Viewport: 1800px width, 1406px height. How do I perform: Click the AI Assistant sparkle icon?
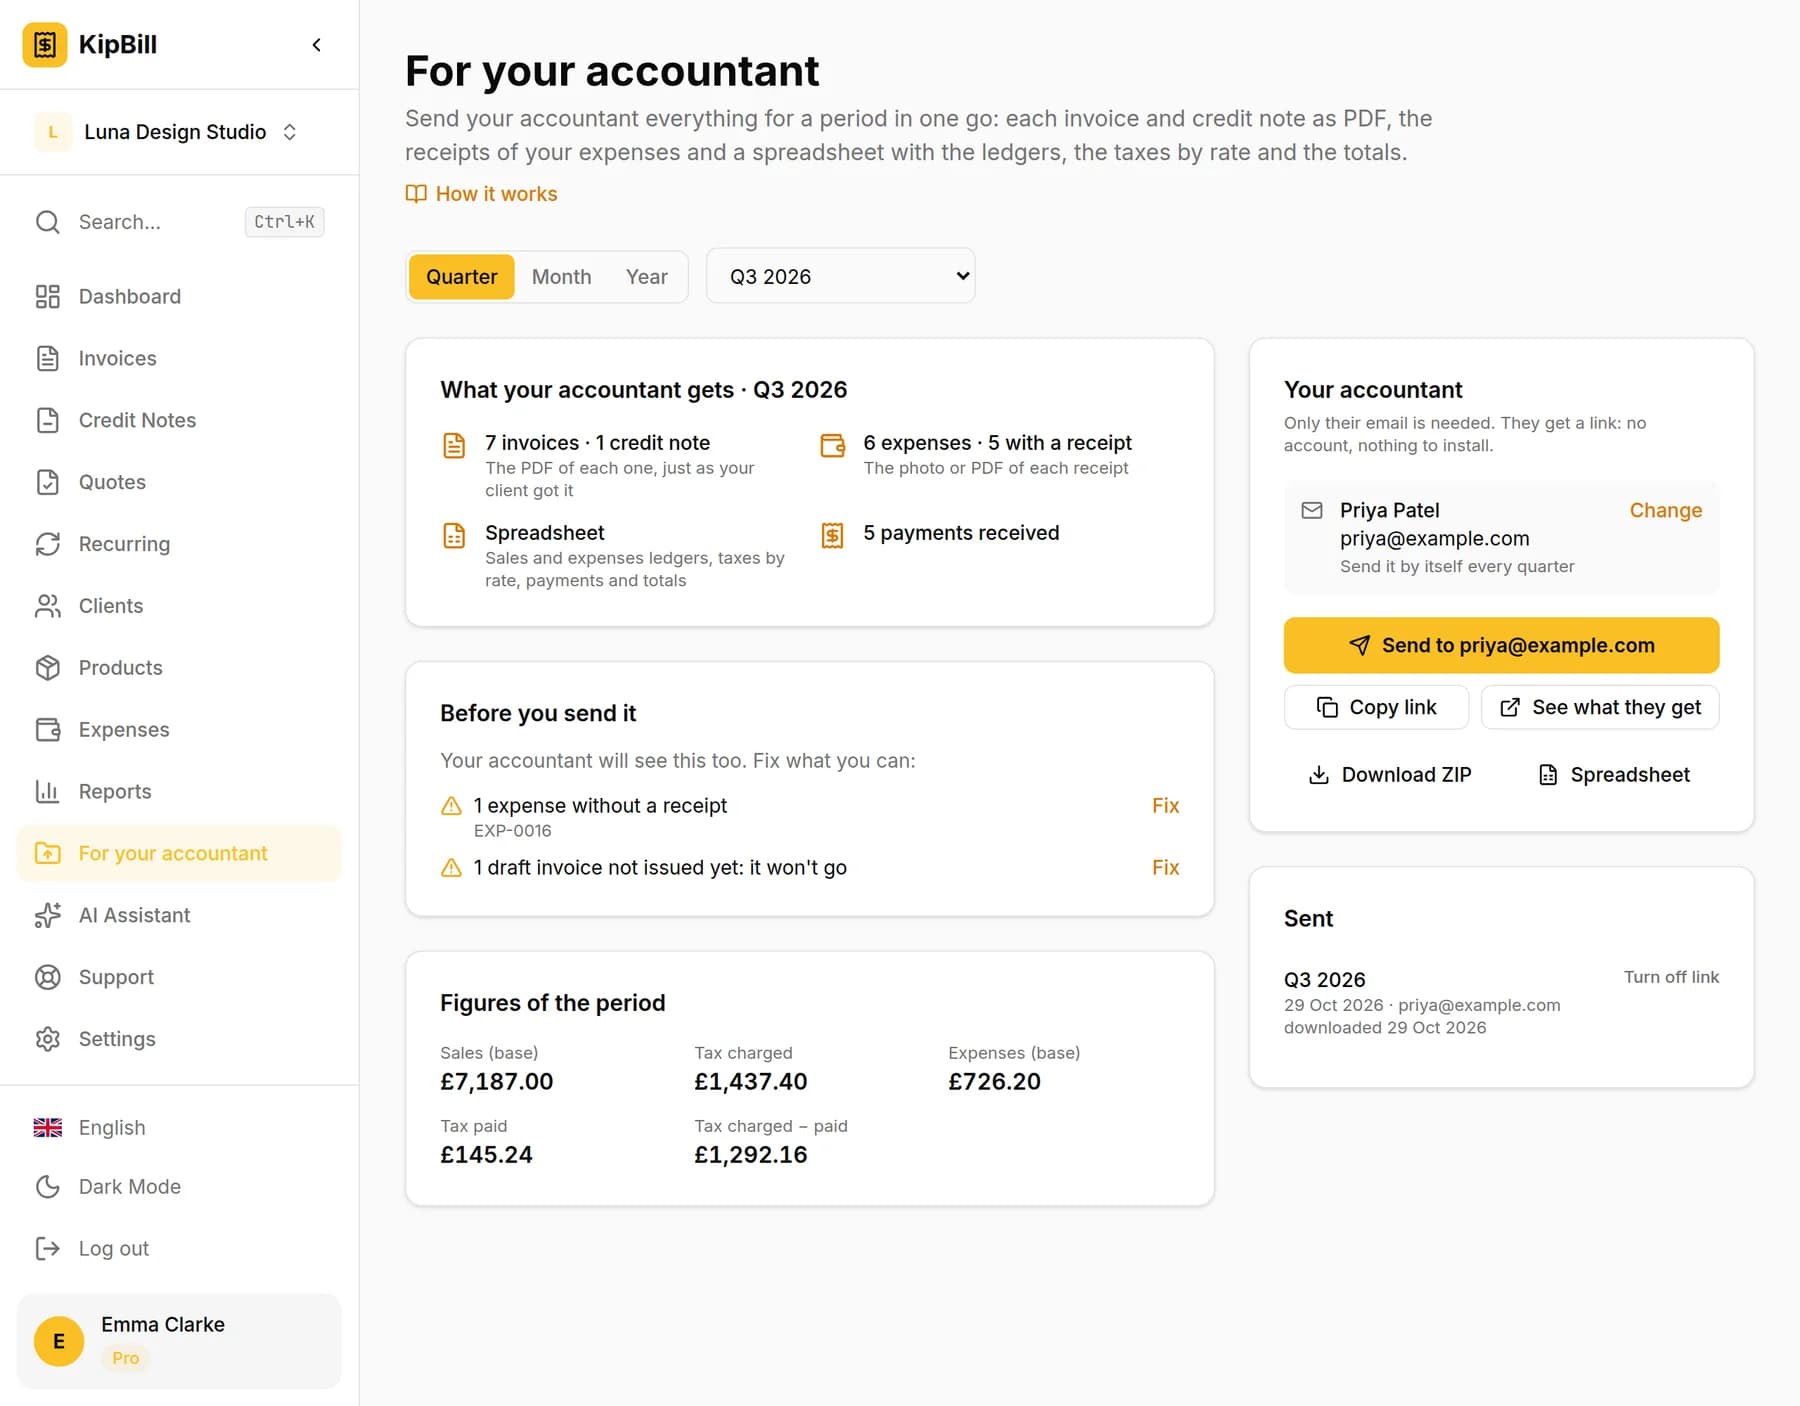(x=48, y=915)
